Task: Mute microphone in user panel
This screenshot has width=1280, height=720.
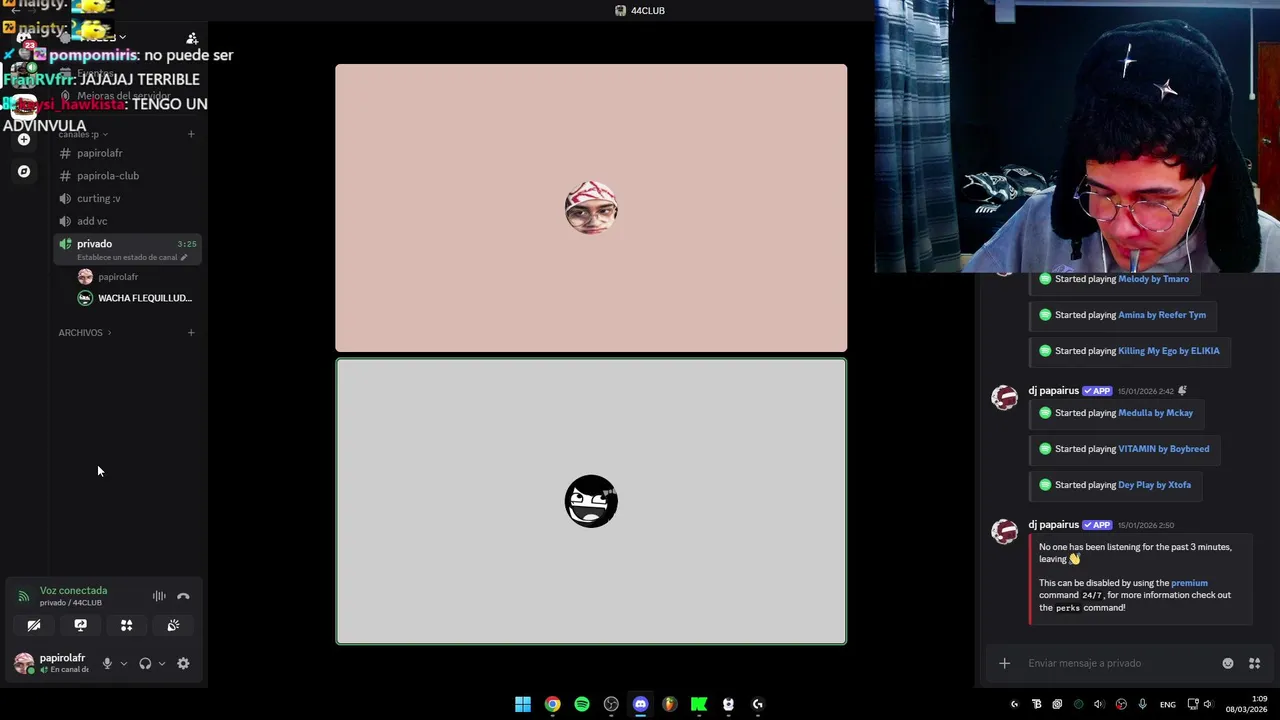Action: pos(107,663)
